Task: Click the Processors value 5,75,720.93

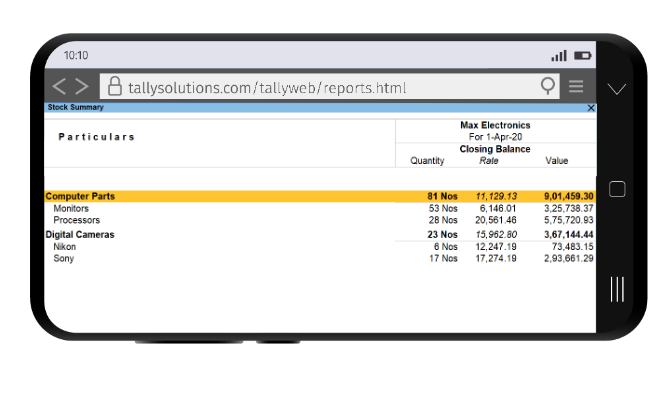Action: coord(569,220)
